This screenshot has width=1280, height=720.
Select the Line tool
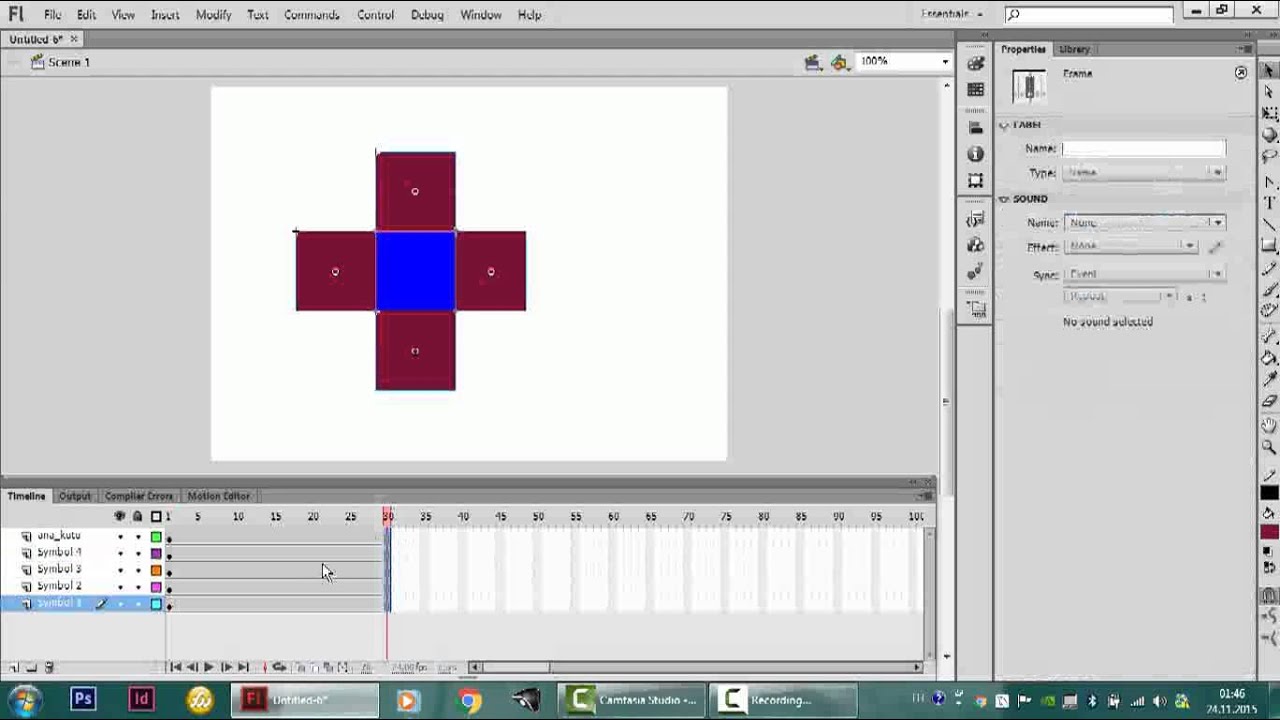point(1269,225)
